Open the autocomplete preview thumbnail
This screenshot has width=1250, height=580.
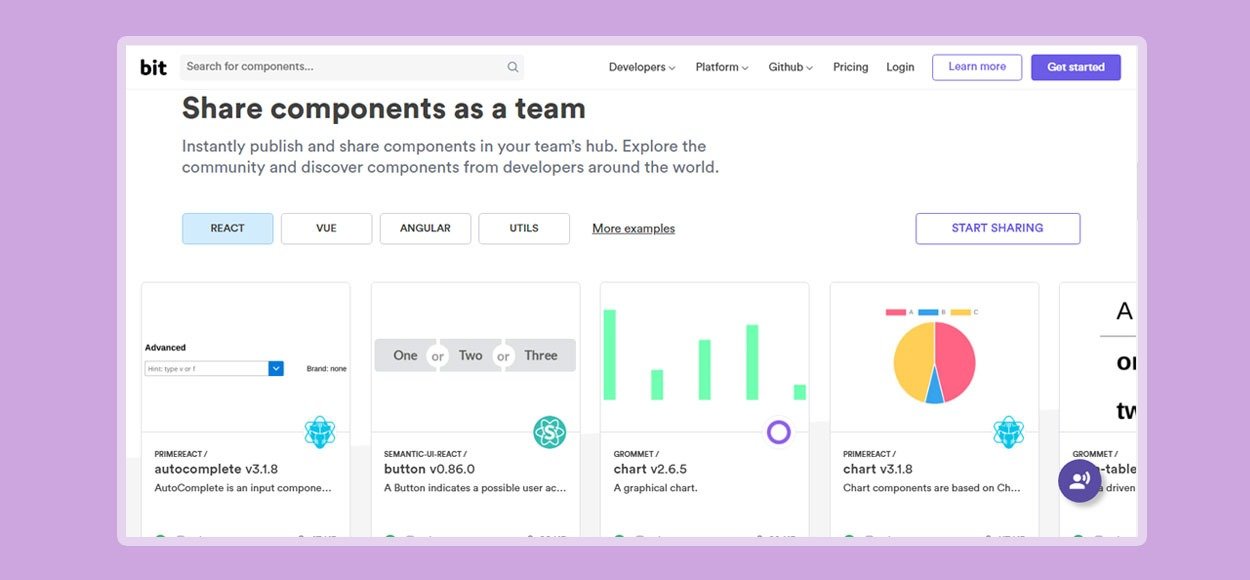[246, 357]
